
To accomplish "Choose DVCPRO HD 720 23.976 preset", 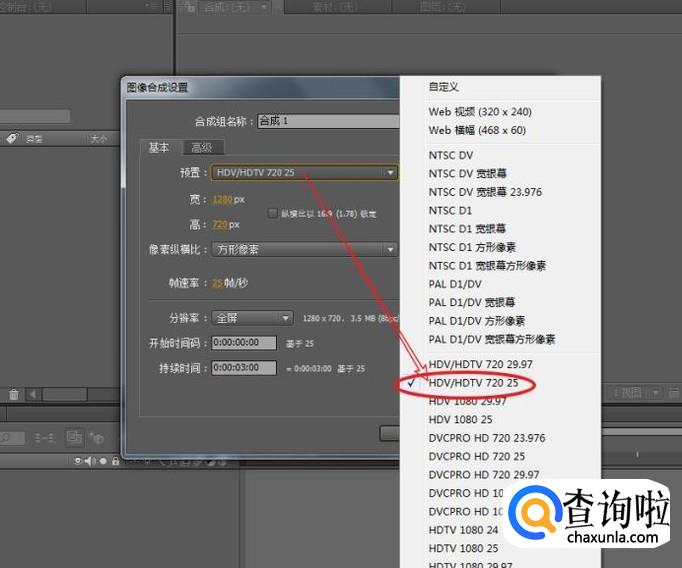I will 487,438.
